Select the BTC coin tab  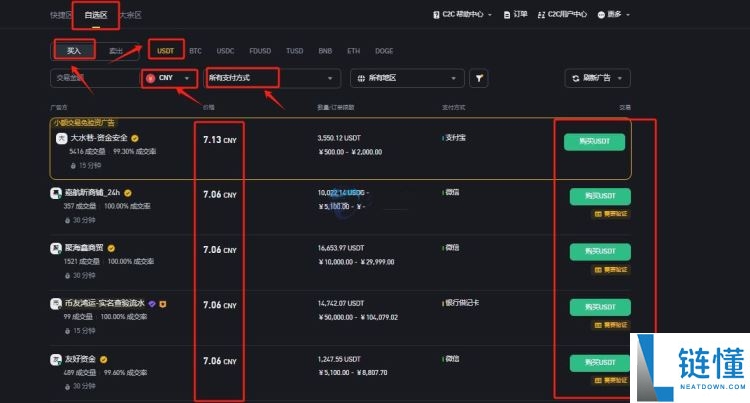(x=196, y=51)
